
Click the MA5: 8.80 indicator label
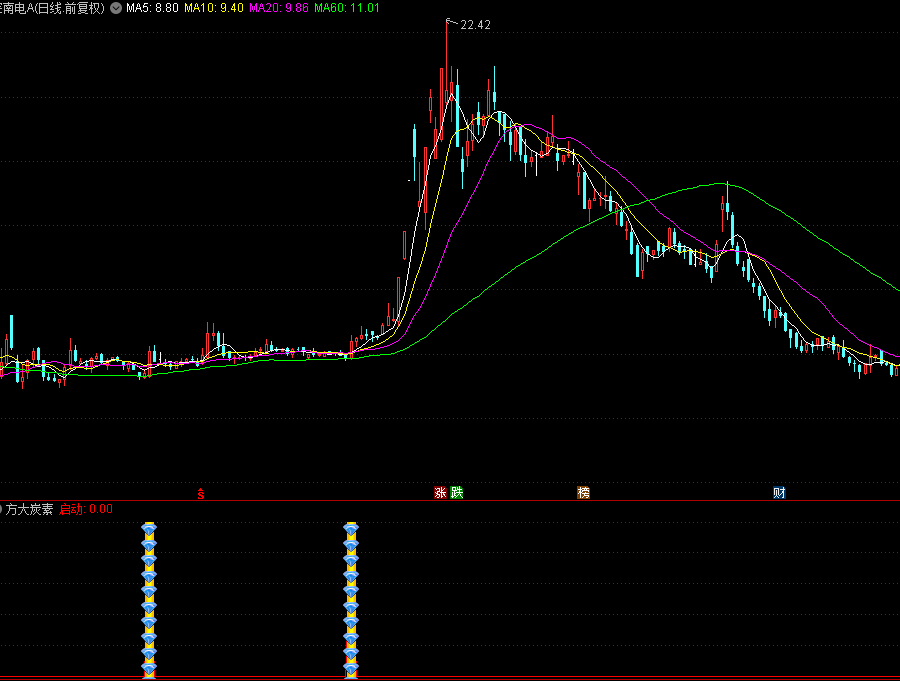click(x=152, y=8)
